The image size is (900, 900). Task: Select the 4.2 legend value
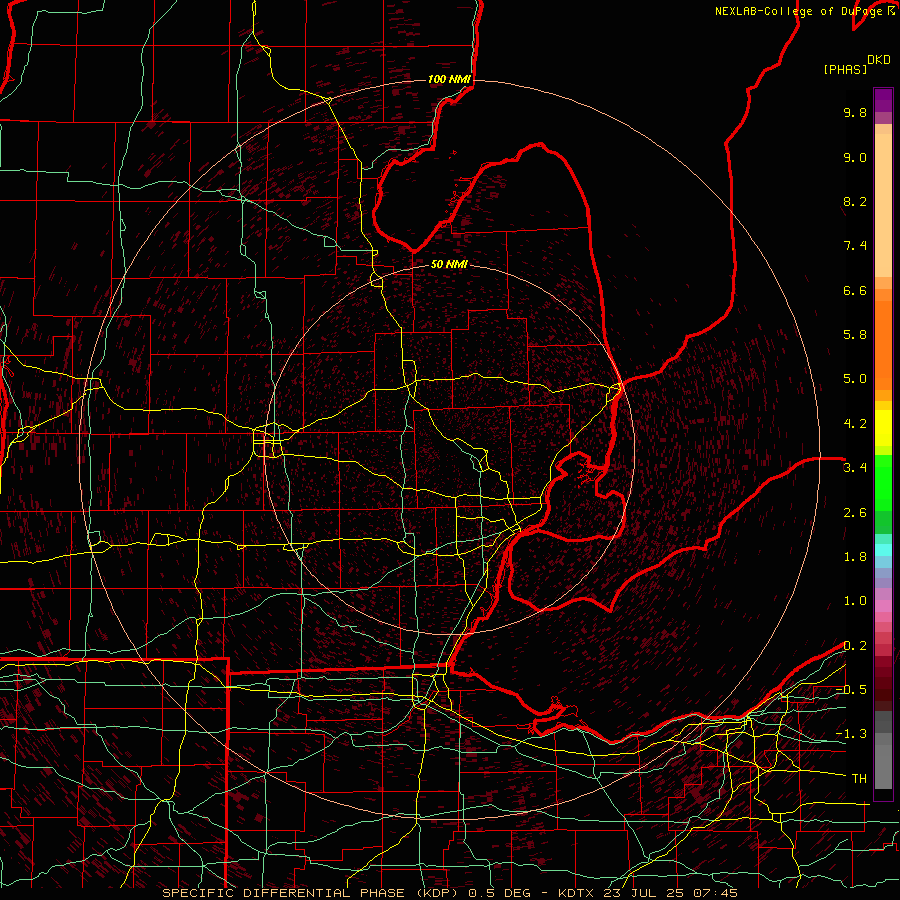tap(855, 424)
